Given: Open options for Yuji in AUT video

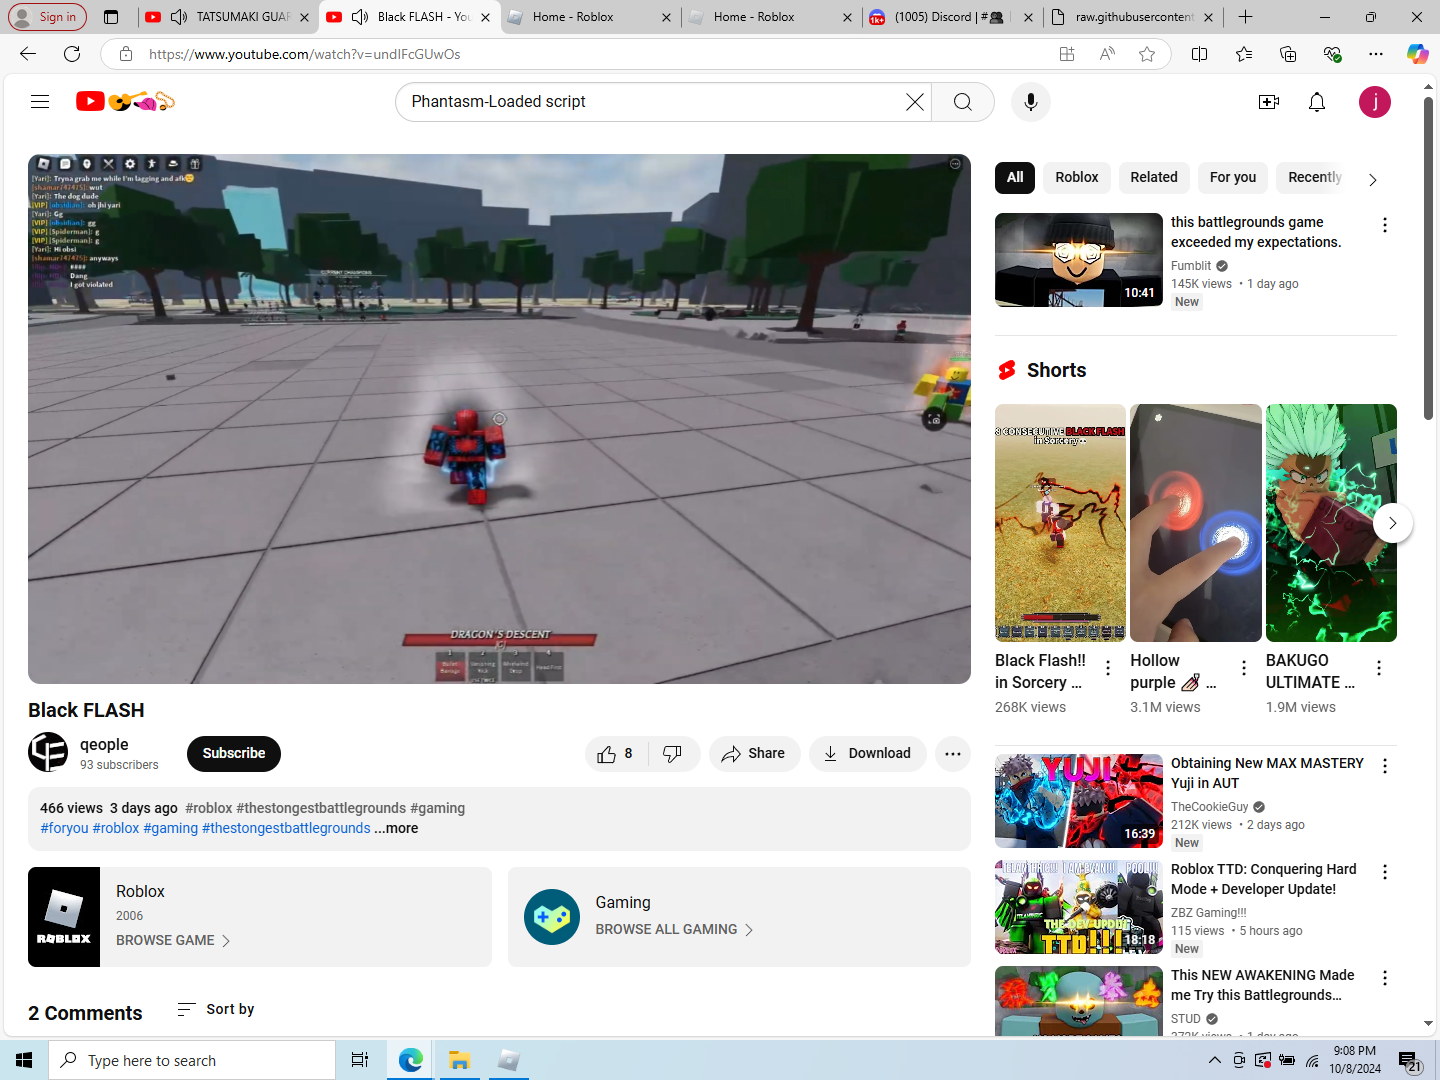Looking at the screenshot, I should (x=1385, y=766).
